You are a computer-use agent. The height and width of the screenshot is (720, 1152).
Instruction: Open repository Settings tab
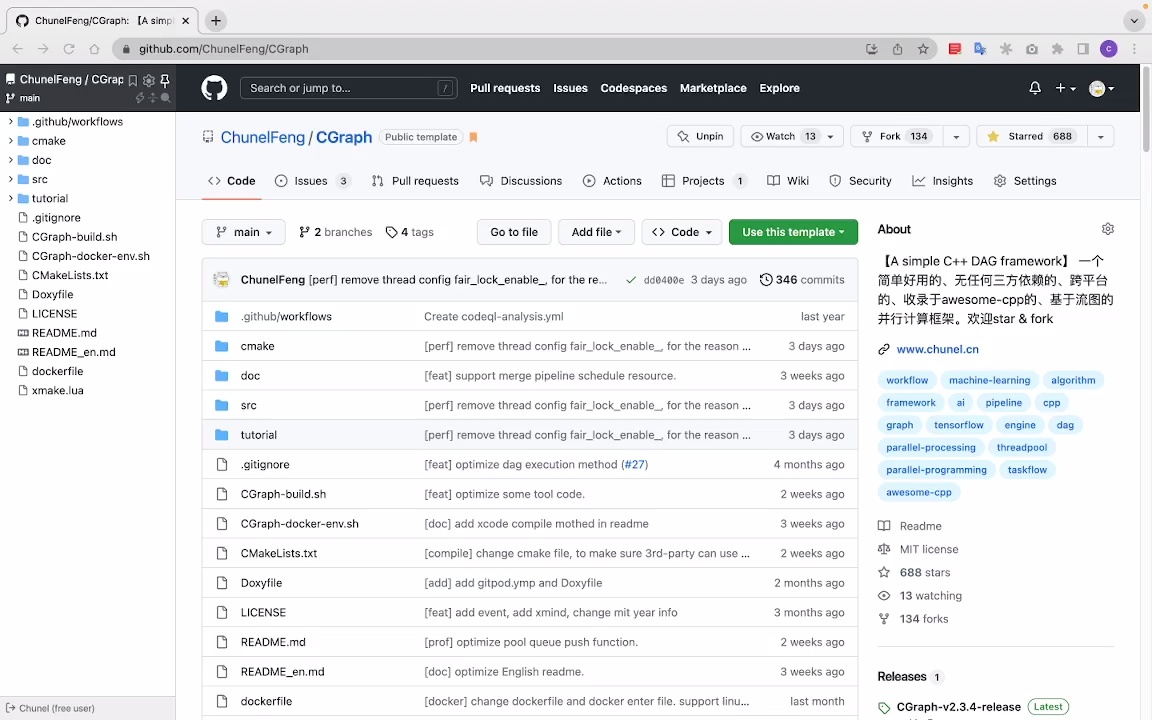click(x=1025, y=181)
